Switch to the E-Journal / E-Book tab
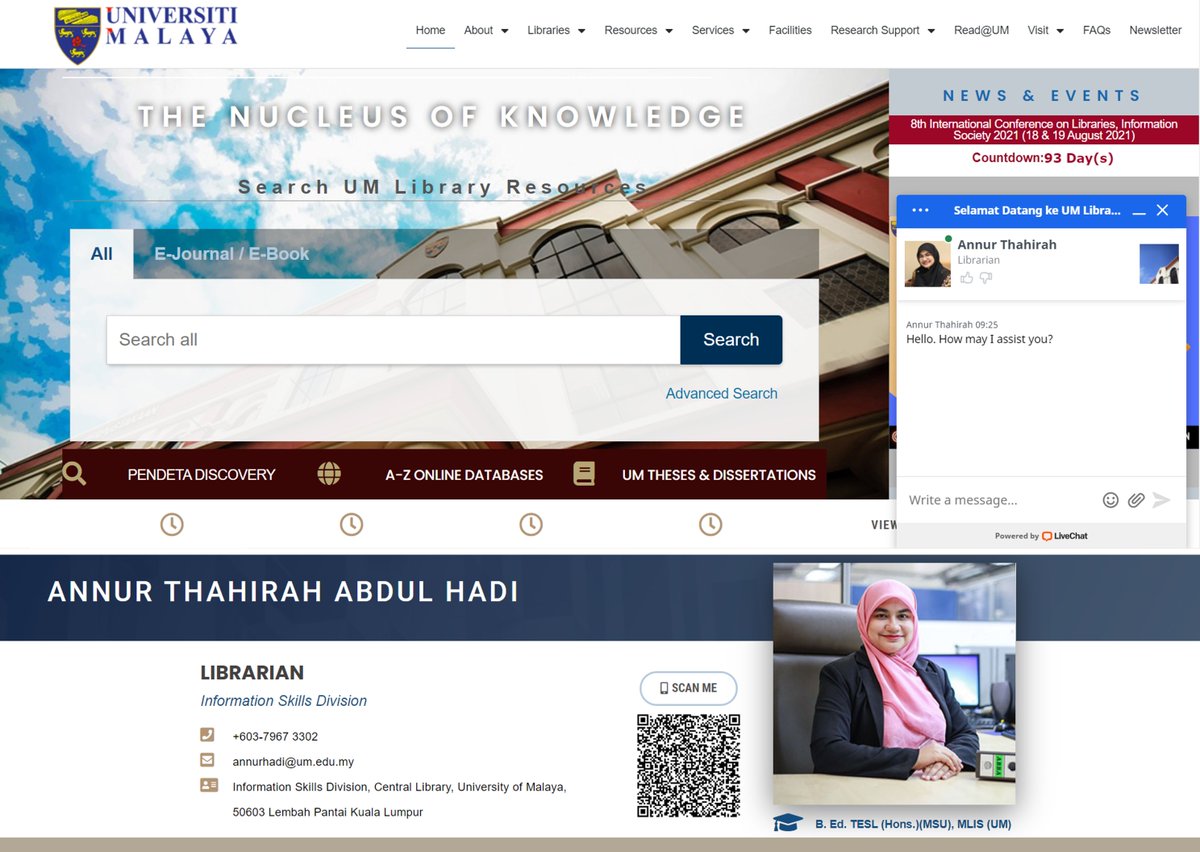1200x852 pixels. click(x=231, y=254)
